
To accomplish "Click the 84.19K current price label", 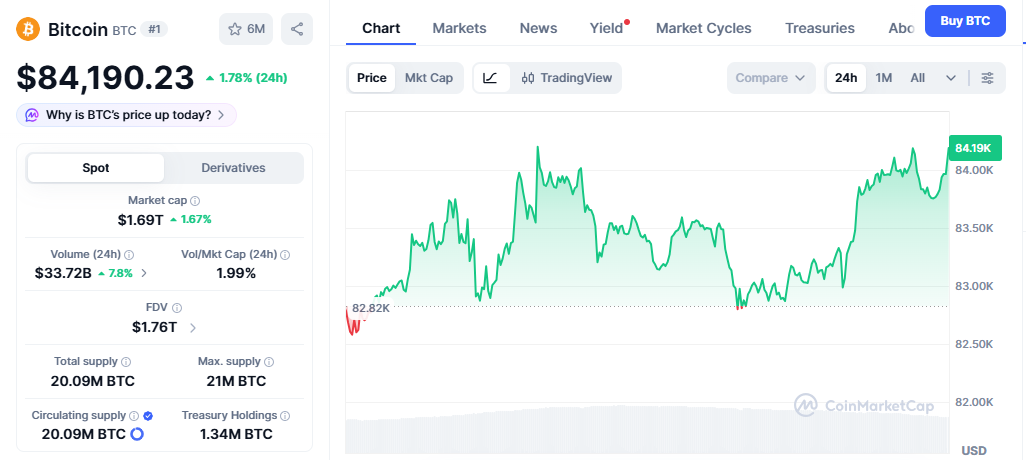I will point(974,149).
